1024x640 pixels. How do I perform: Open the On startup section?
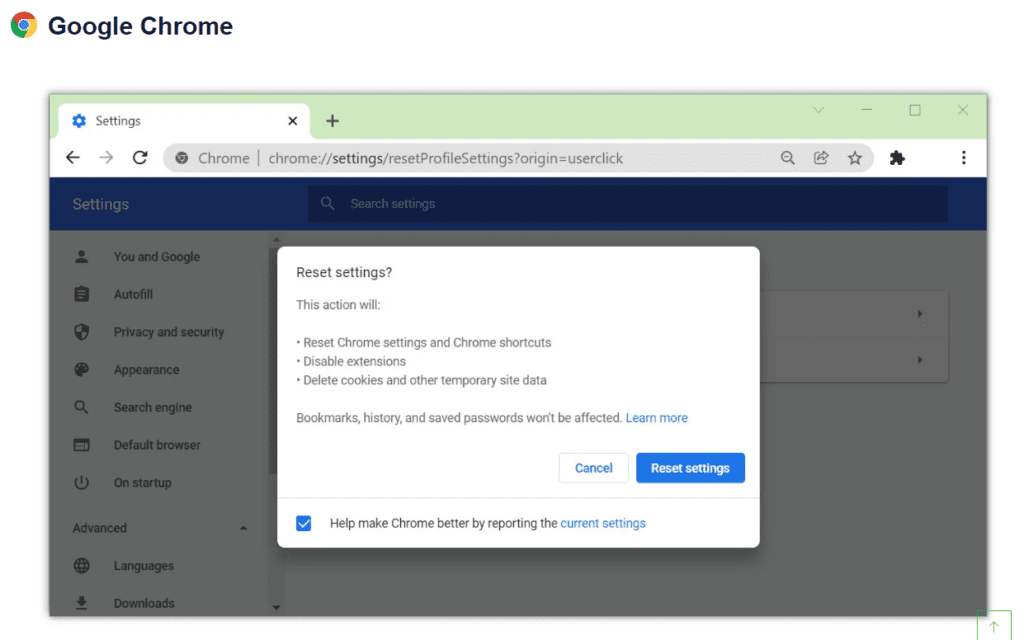[x=142, y=483]
